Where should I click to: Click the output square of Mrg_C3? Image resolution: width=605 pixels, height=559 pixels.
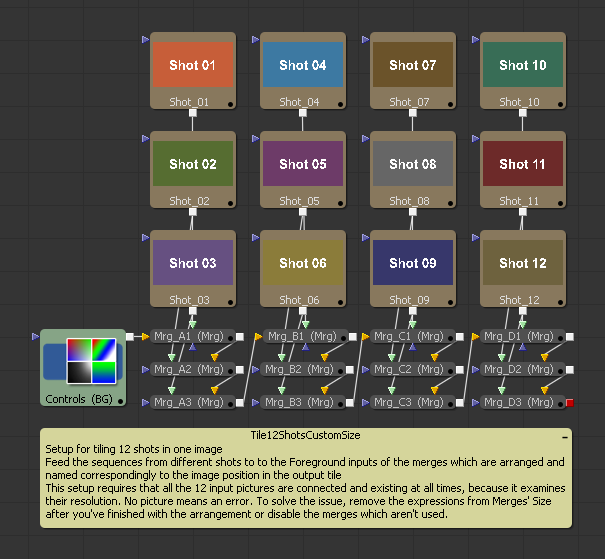[460, 403]
